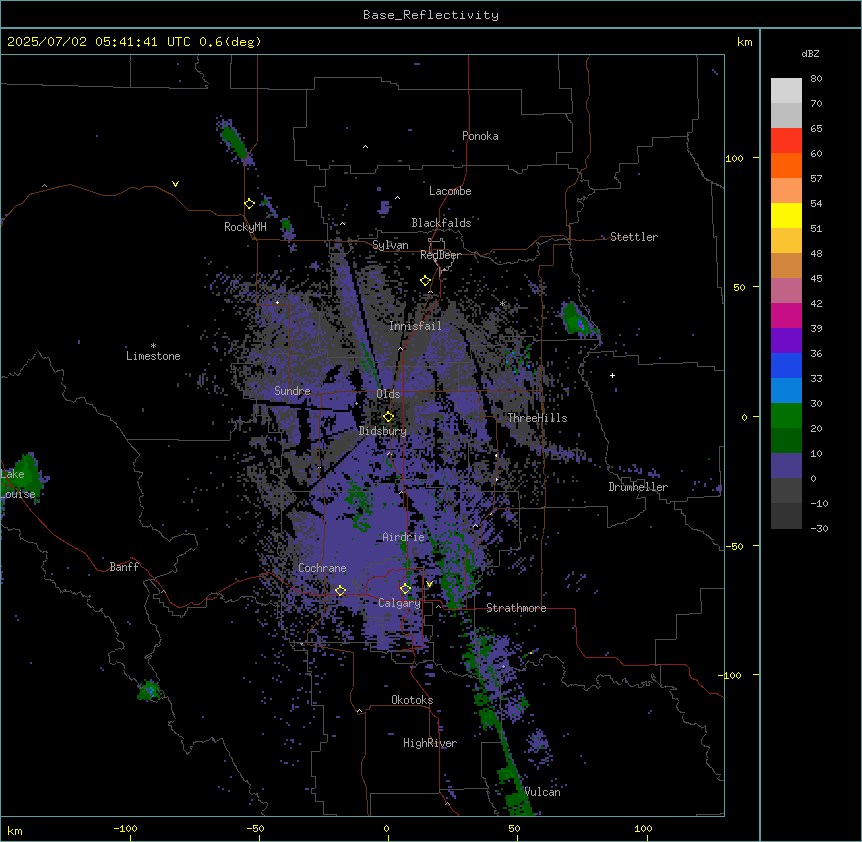Click the Limestone label
Viewport: 862px width, 842px height.
tap(153, 356)
